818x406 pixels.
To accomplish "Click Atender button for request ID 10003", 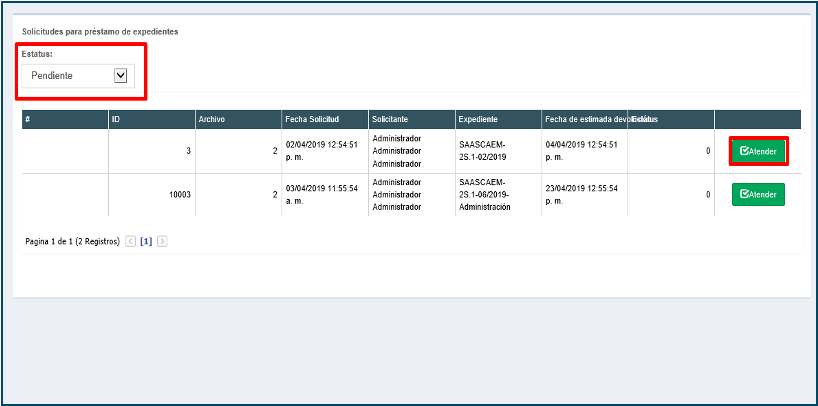I will tap(758, 194).
